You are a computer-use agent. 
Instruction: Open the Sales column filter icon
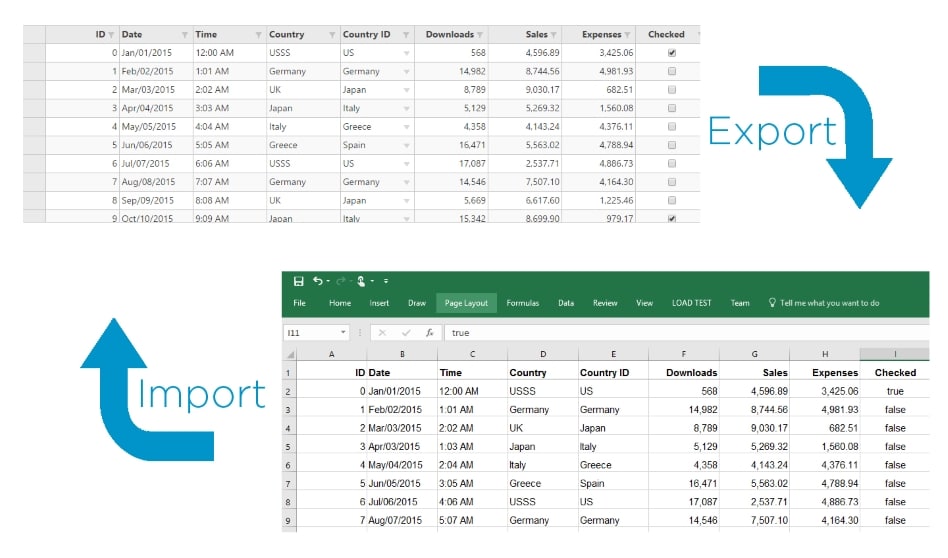coord(553,35)
